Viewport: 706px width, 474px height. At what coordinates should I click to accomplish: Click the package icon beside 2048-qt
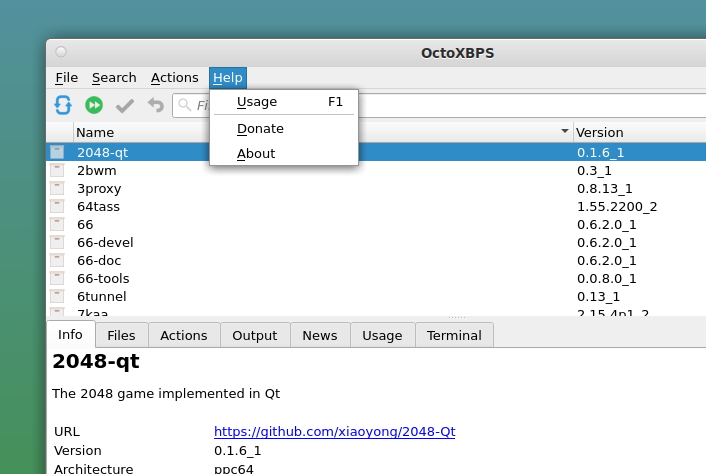click(x=57, y=152)
